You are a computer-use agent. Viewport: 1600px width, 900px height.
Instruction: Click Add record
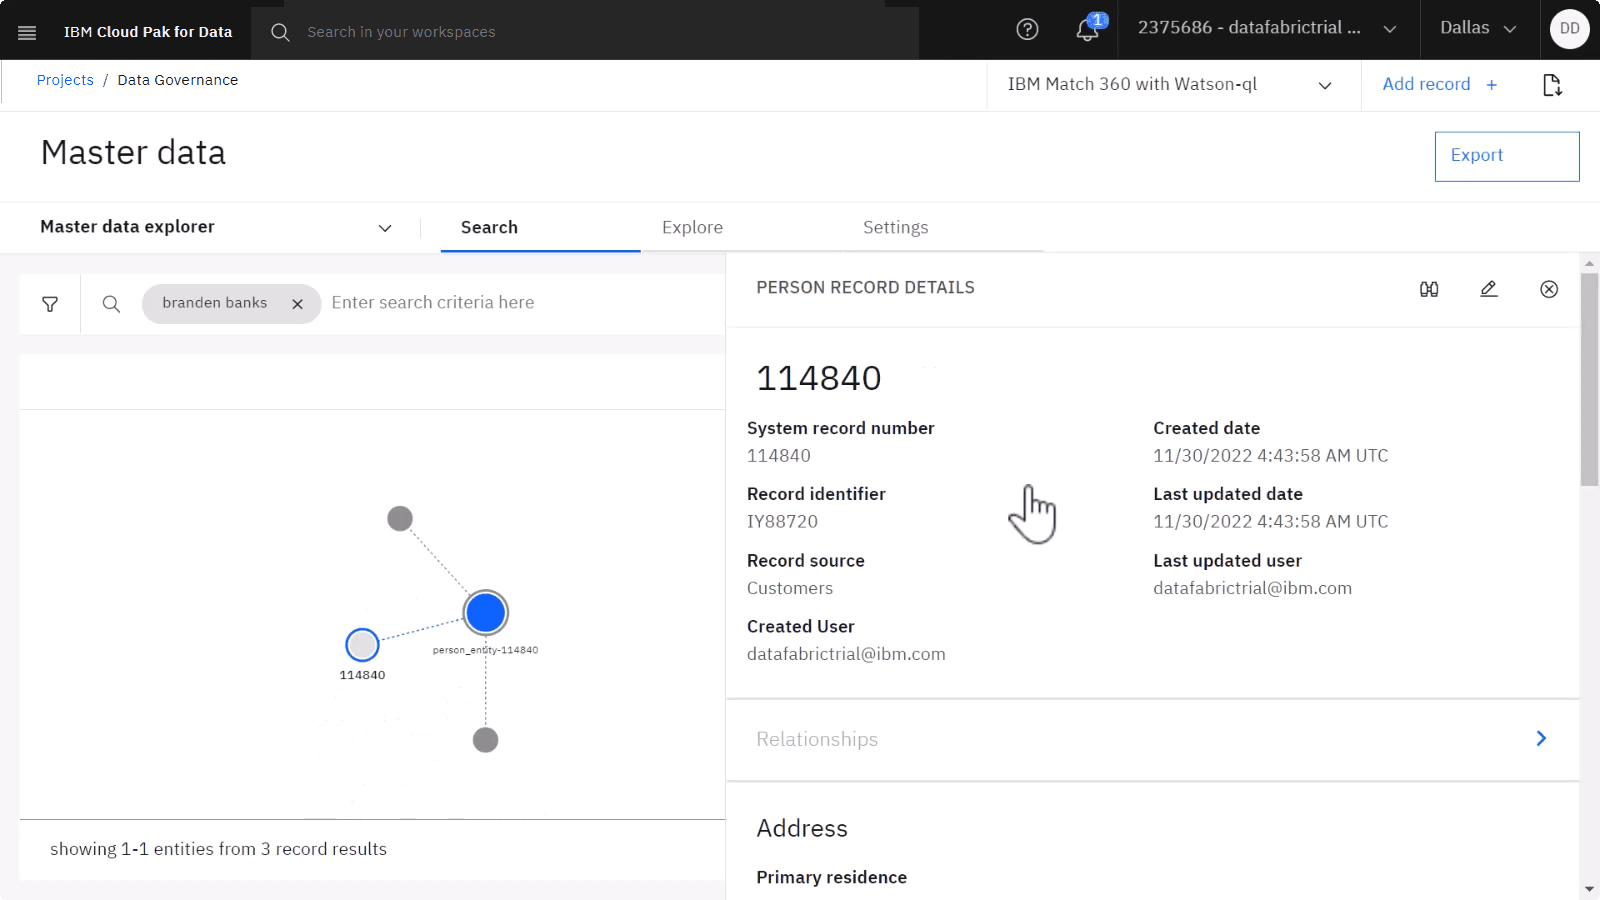tap(1440, 85)
